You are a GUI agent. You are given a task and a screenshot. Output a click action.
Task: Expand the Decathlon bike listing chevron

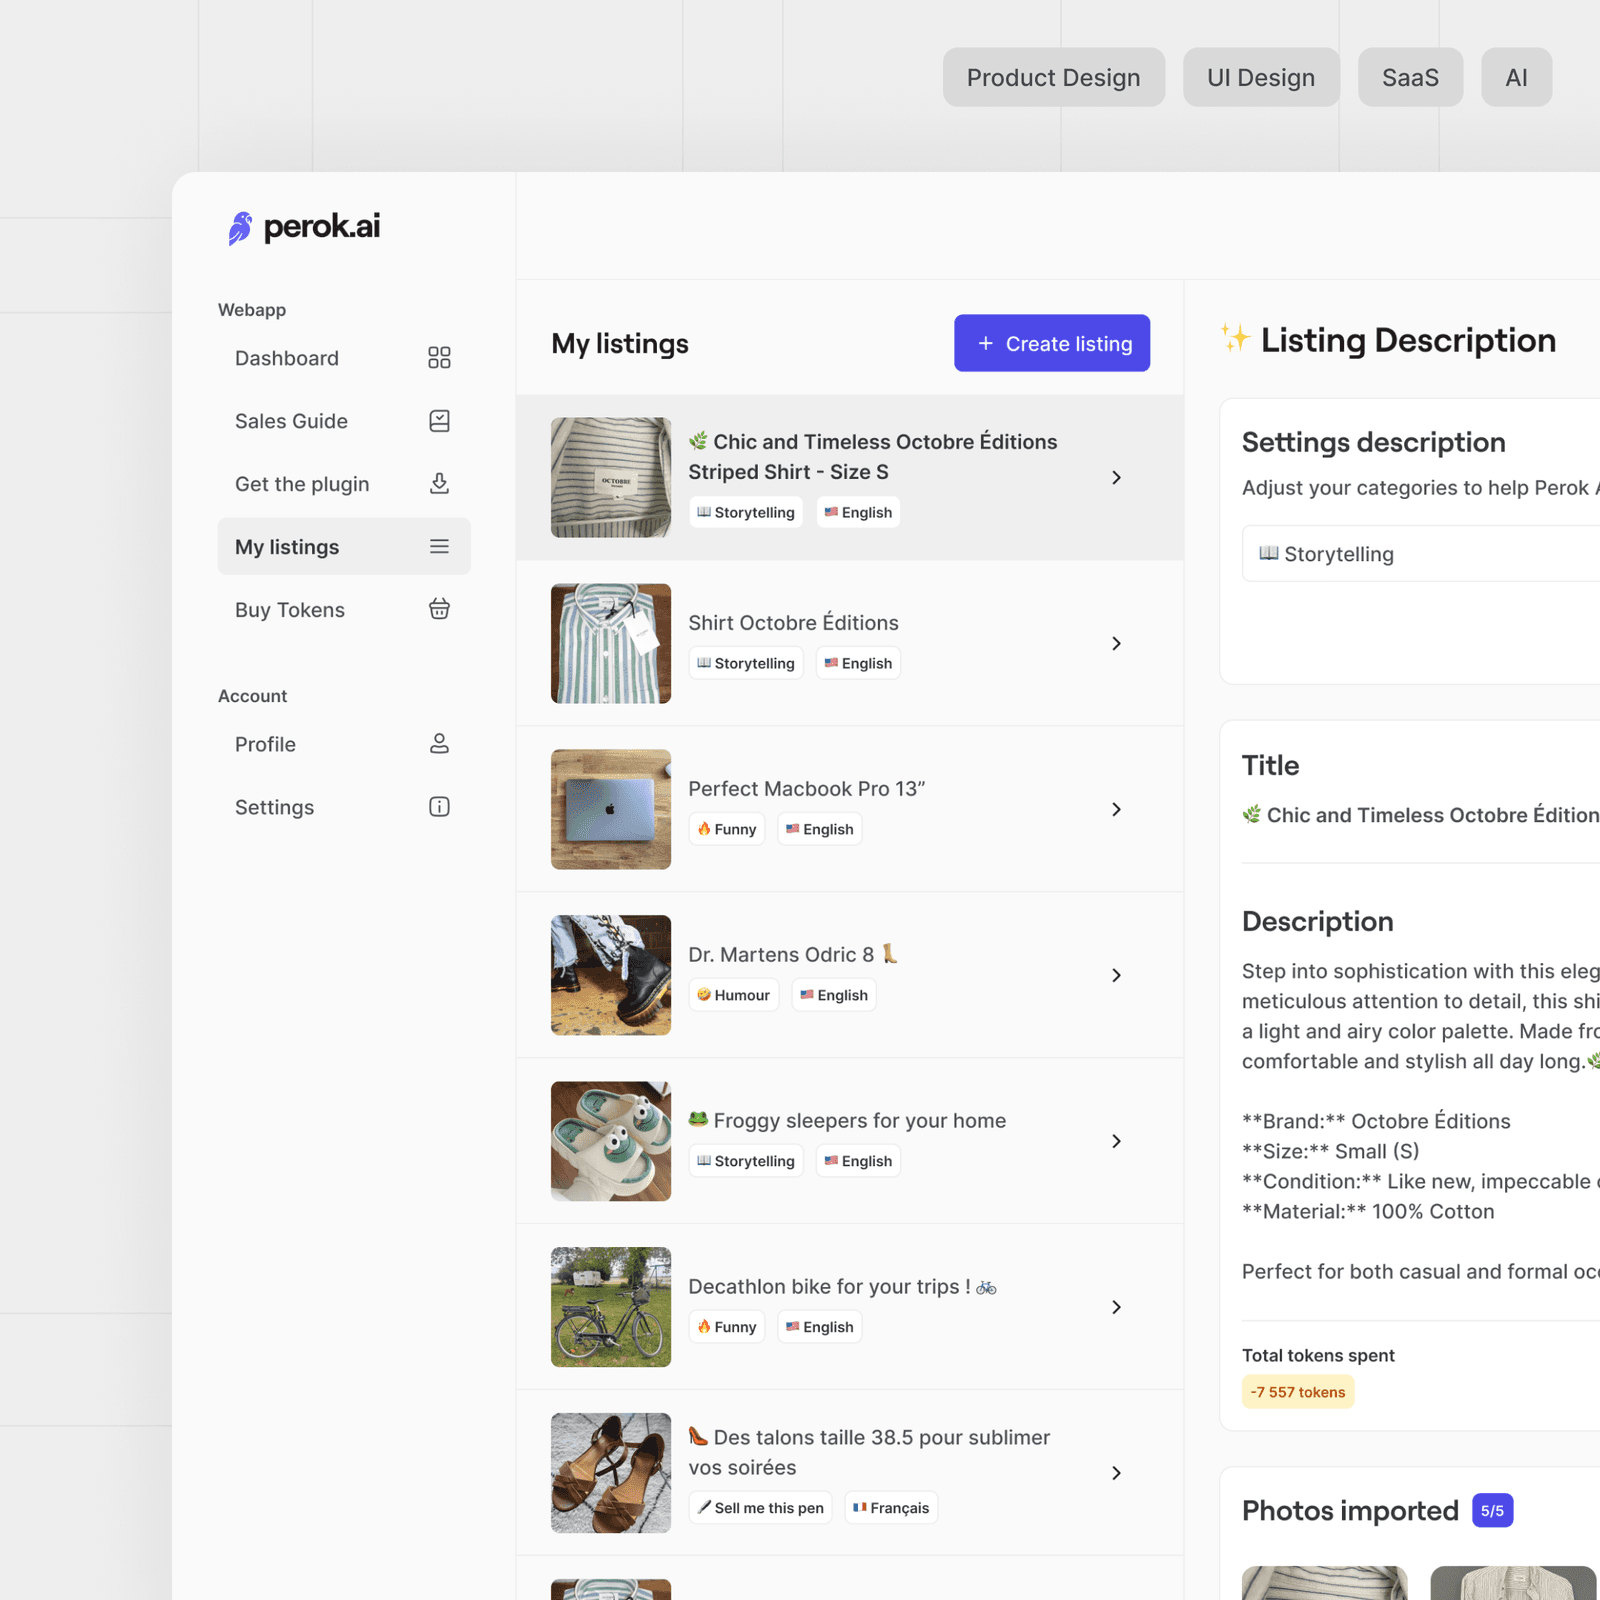pos(1116,1308)
